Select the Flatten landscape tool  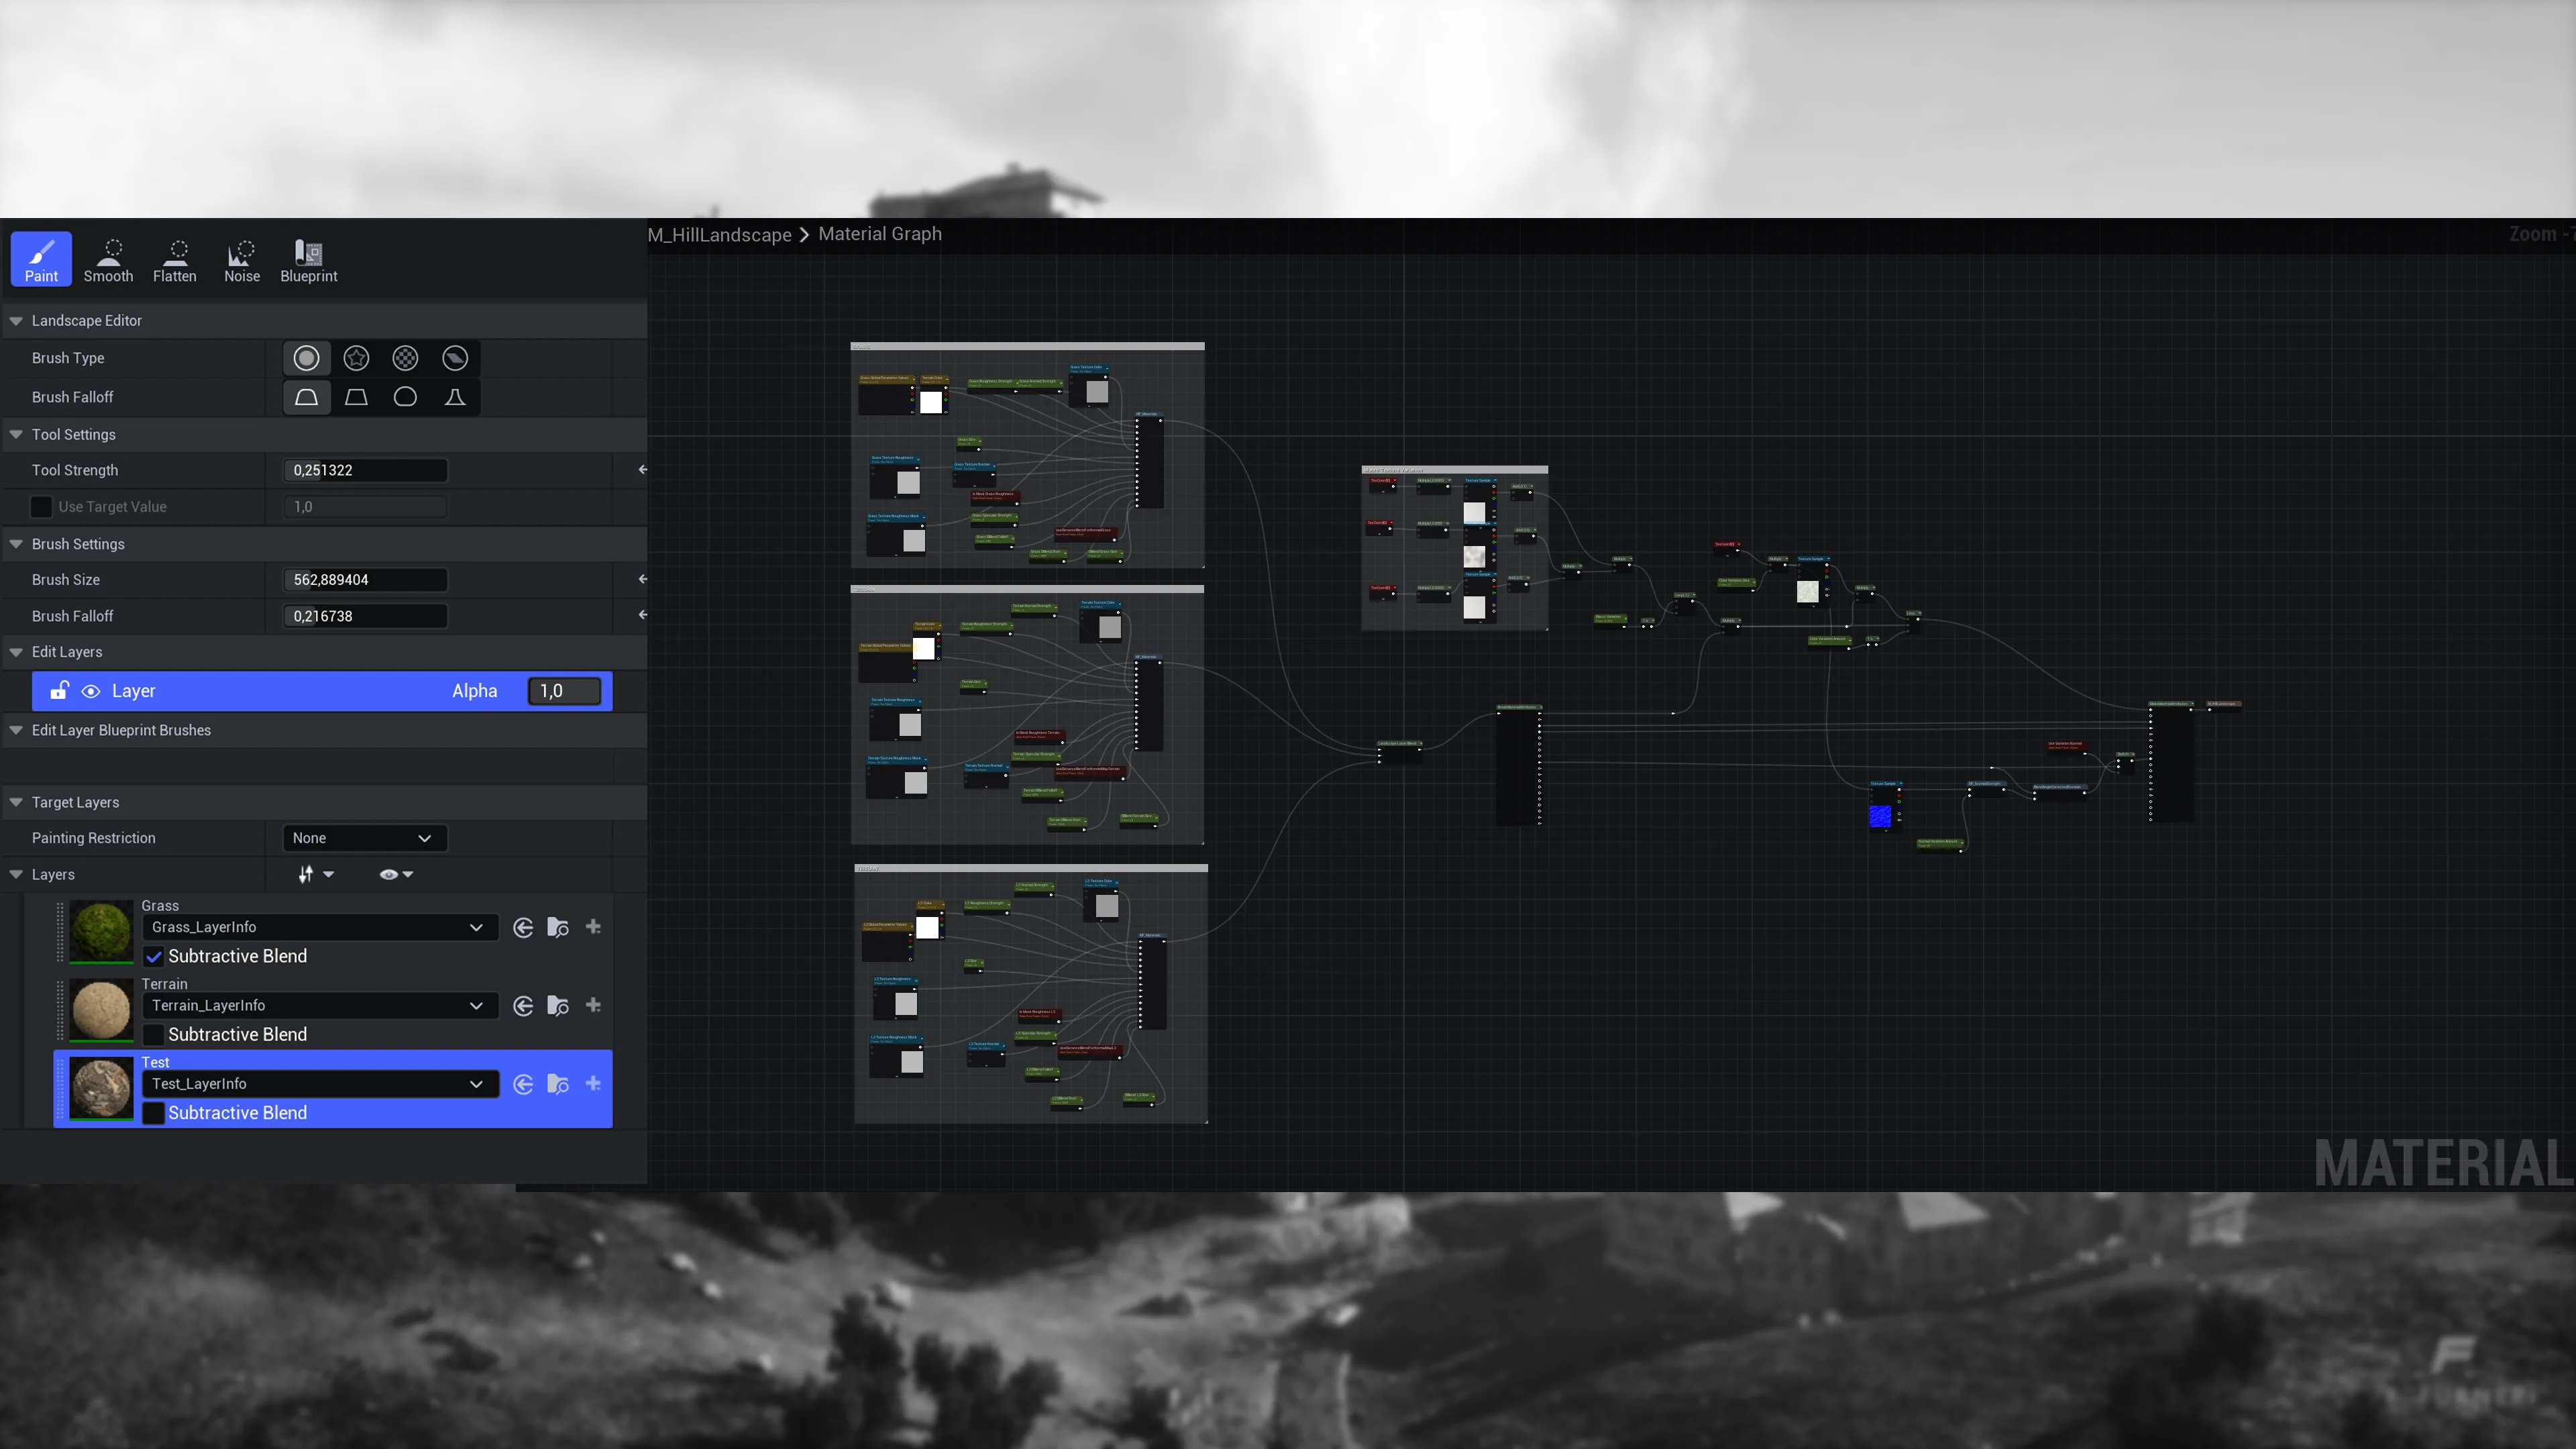(175, 260)
